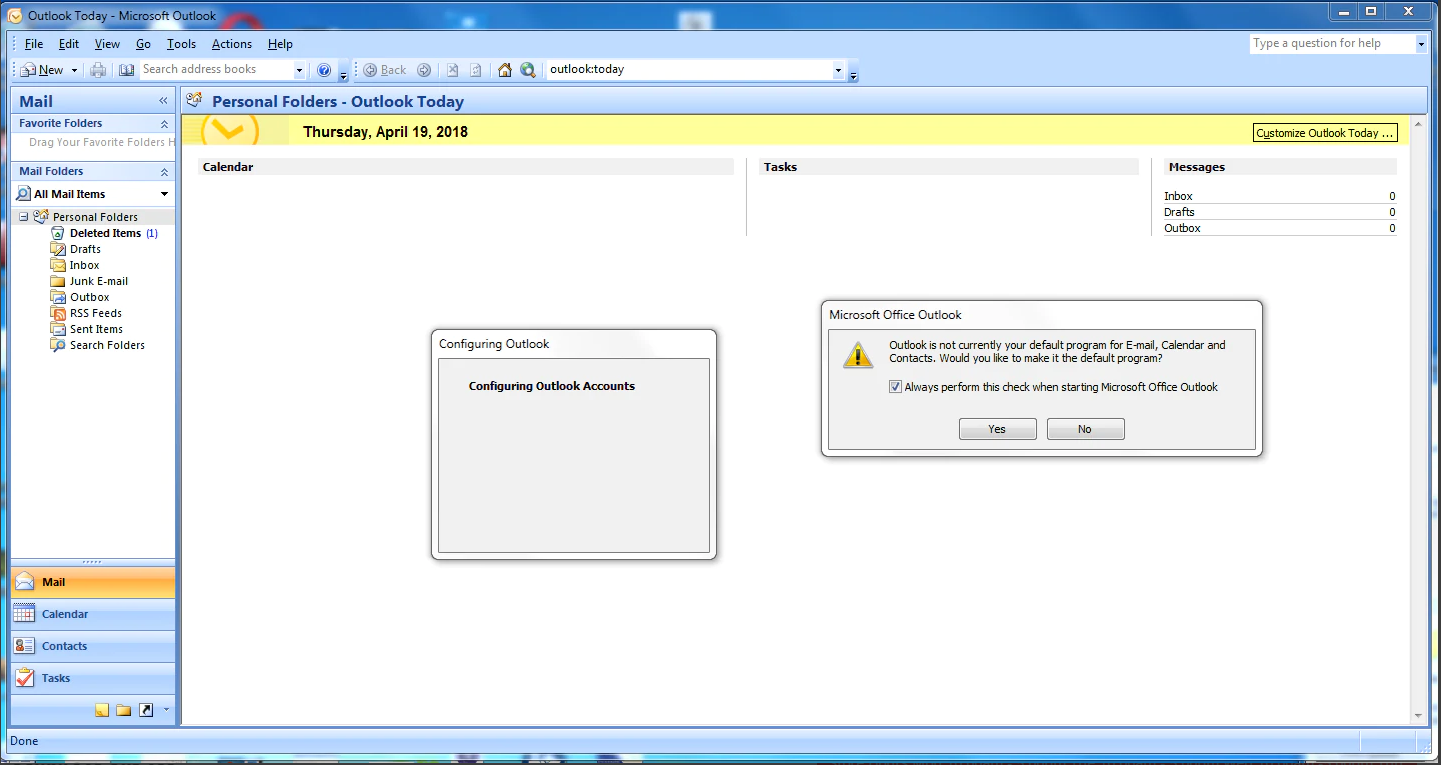Click the Print icon in the toolbar
Image resolution: width=1441 pixels, height=765 pixels.
point(98,70)
